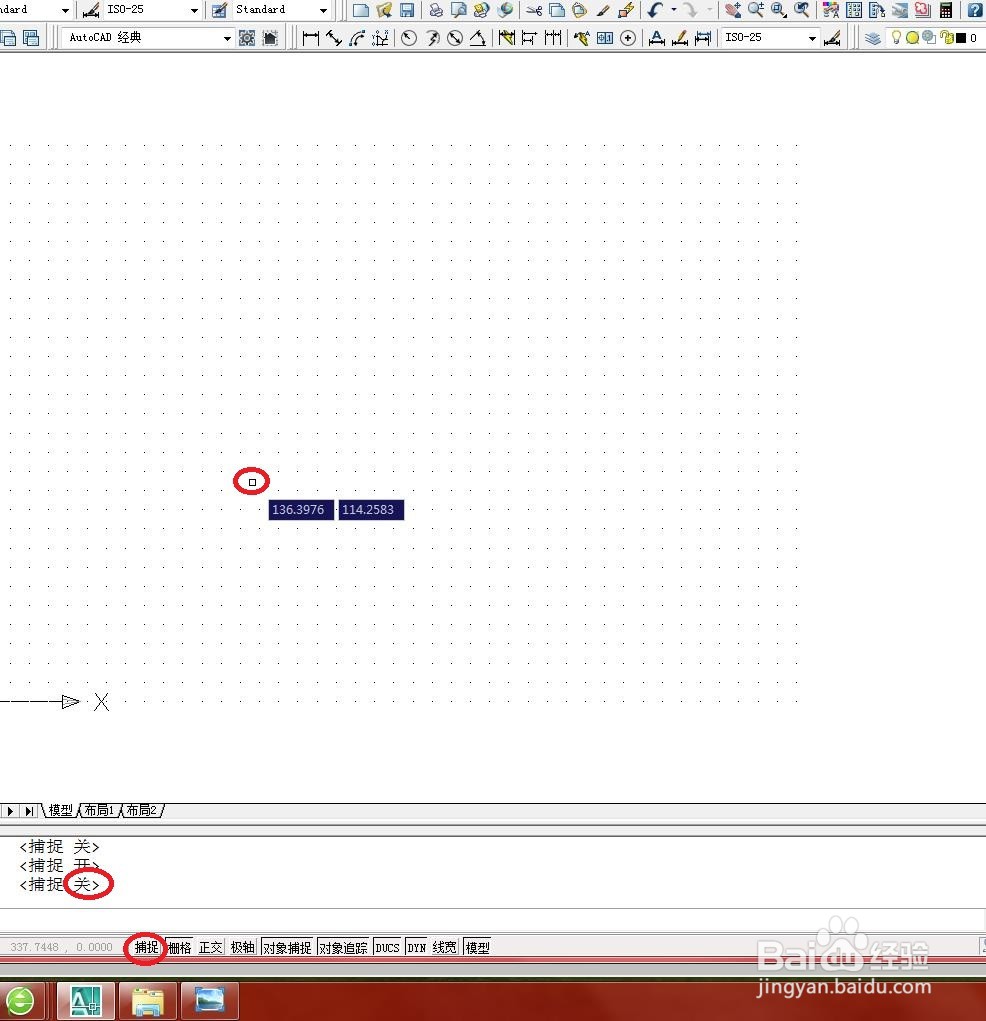Image resolution: width=986 pixels, height=1021 pixels.
Task: Open Workspace Settings gear icon
Action: click(247, 38)
